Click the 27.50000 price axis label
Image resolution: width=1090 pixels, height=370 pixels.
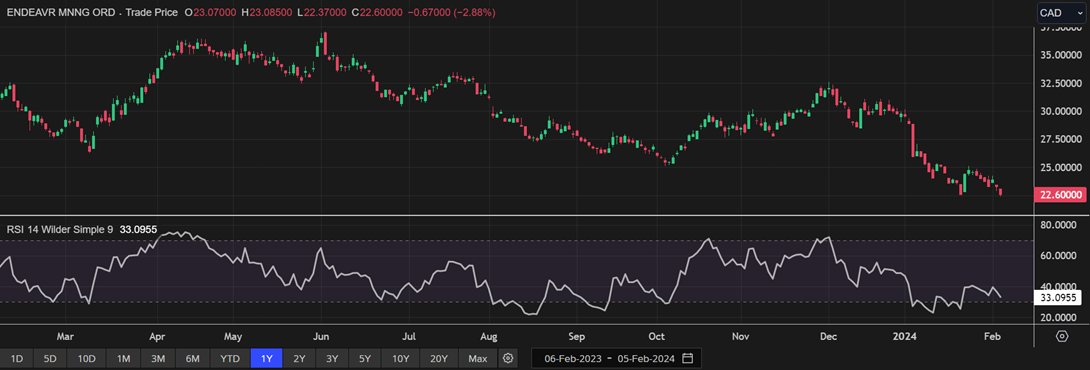click(1061, 140)
